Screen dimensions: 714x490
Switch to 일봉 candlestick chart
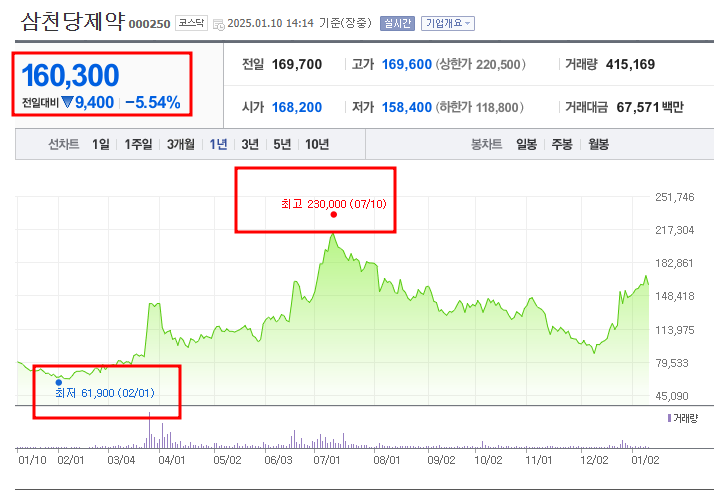click(x=526, y=144)
